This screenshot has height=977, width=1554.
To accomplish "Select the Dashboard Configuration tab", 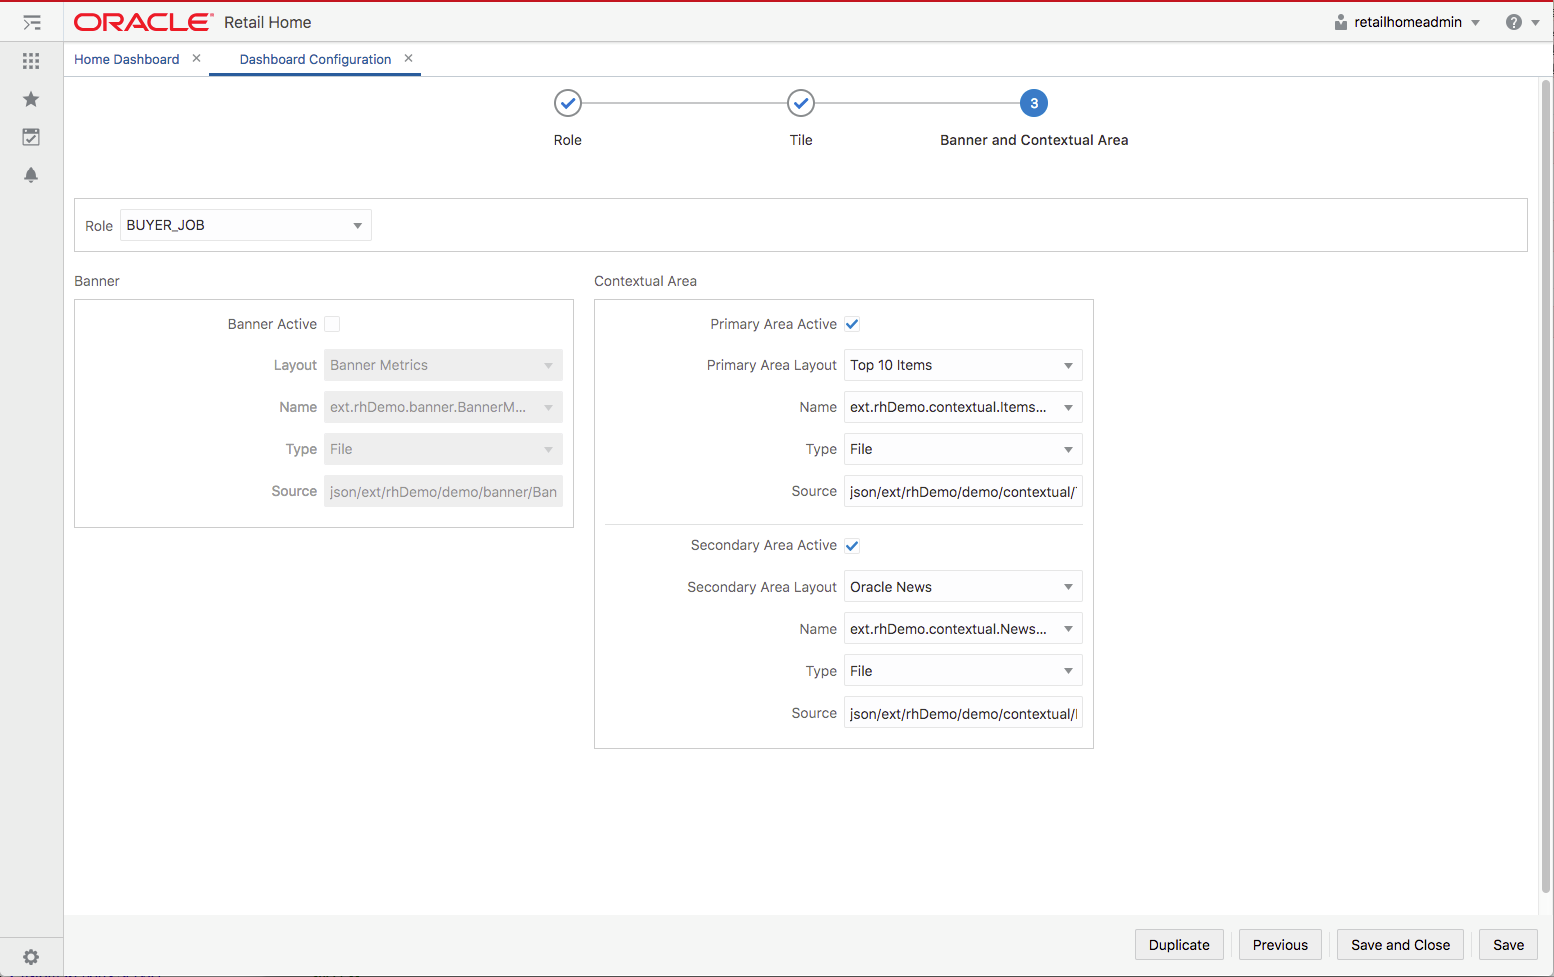I will click(315, 59).
